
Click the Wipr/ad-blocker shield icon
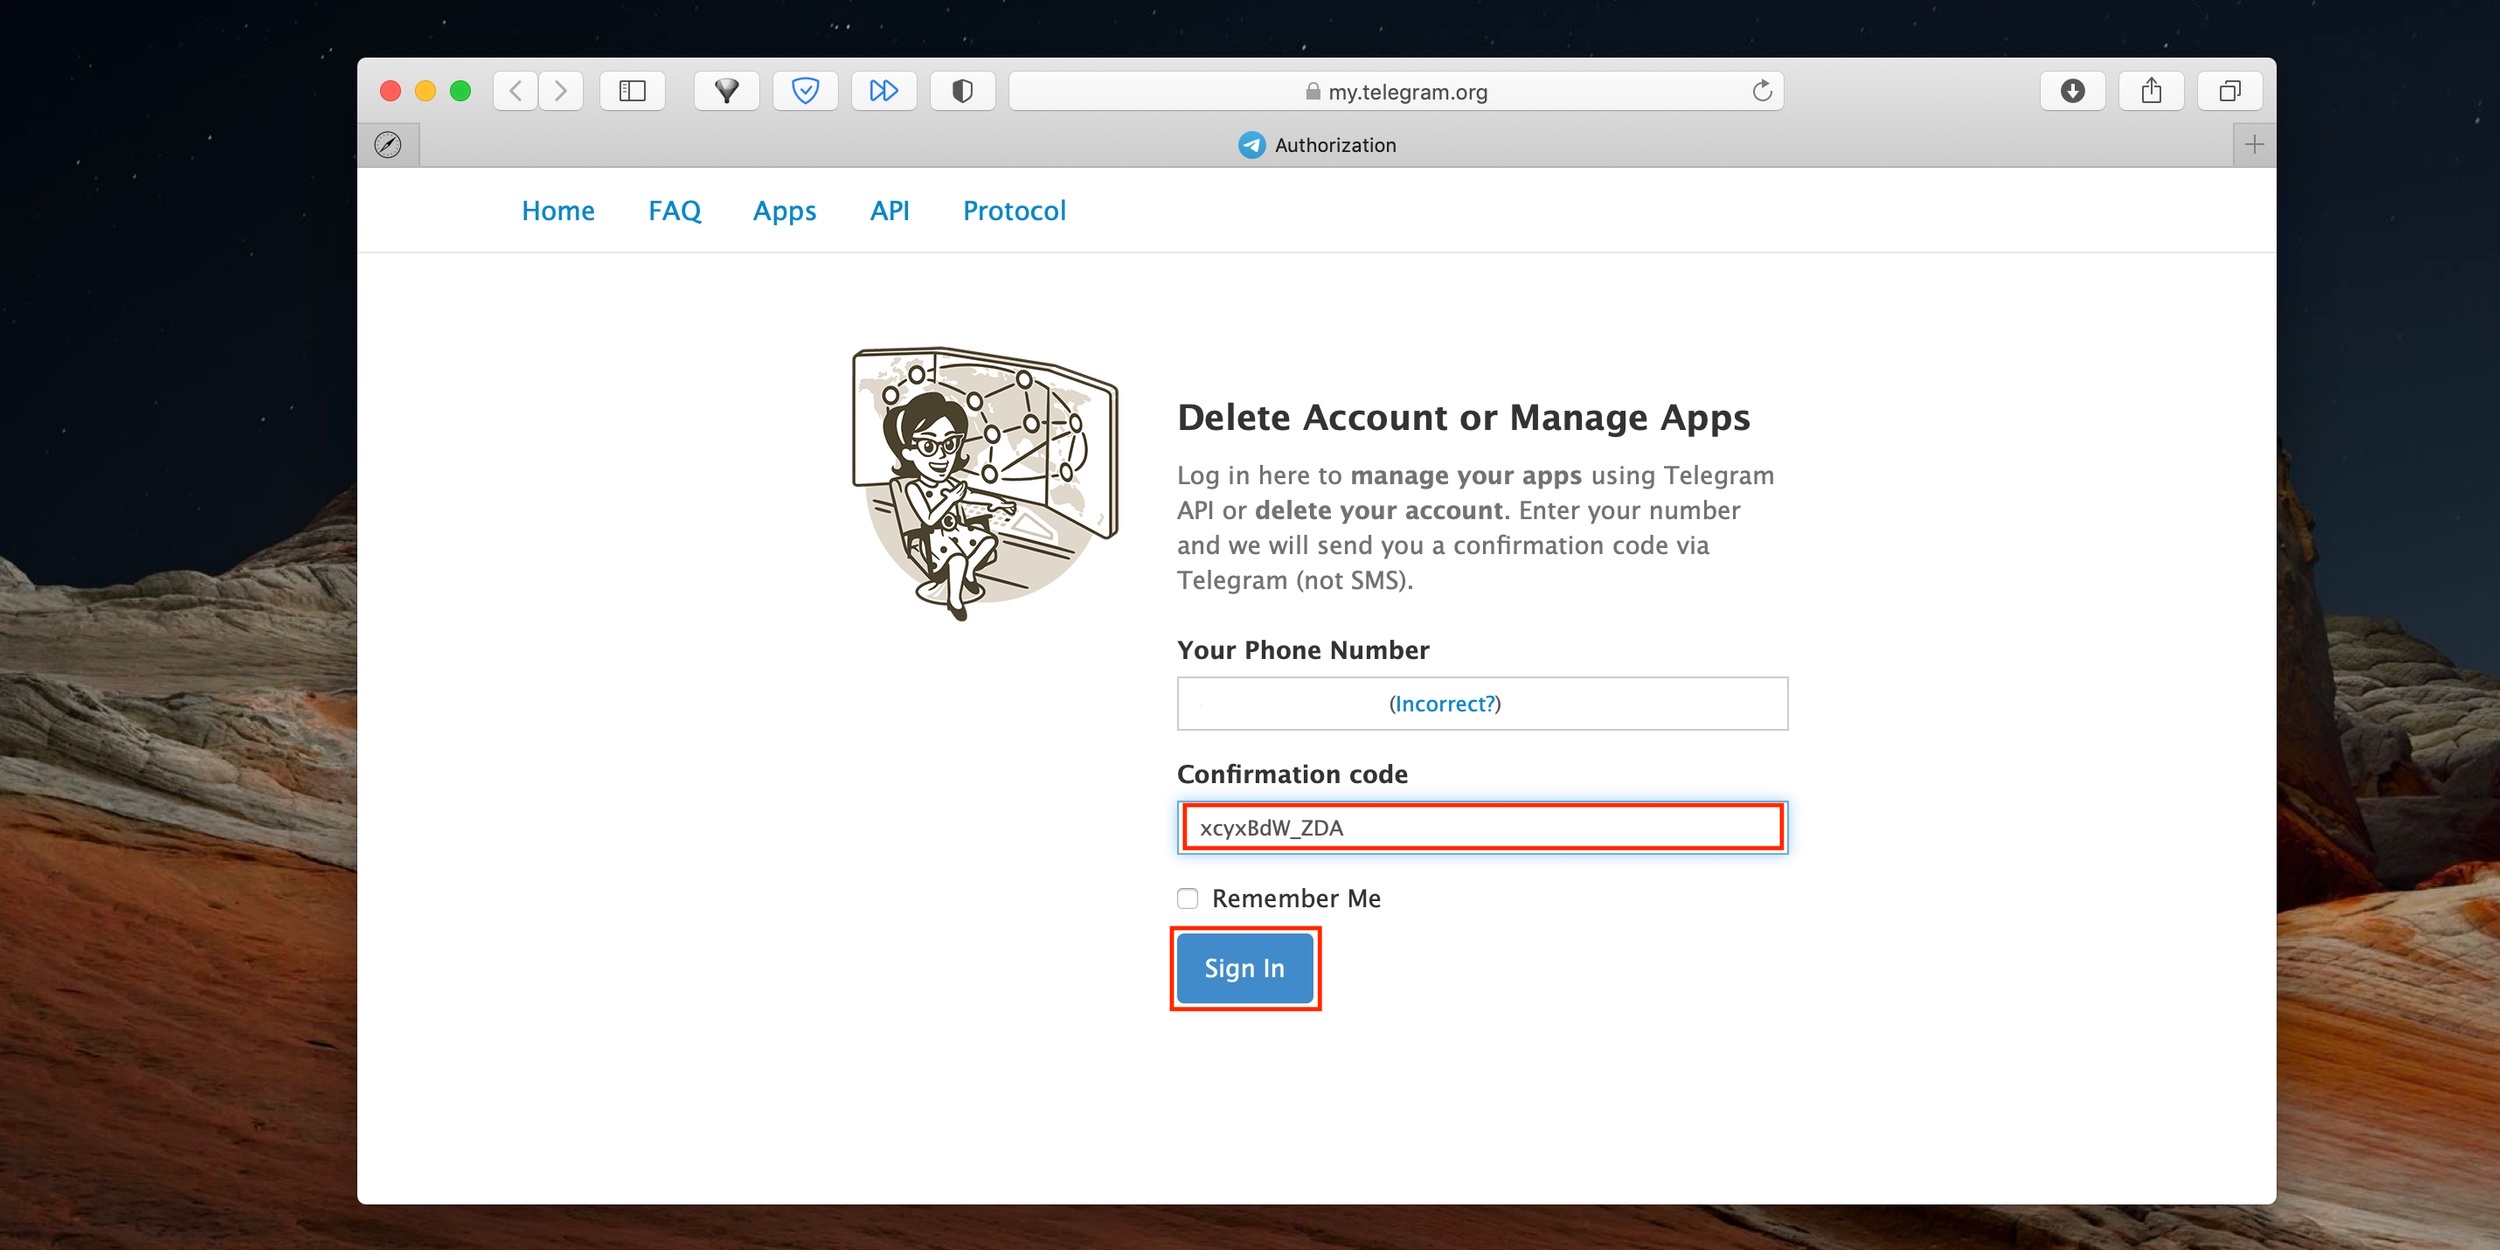(805, 89)
